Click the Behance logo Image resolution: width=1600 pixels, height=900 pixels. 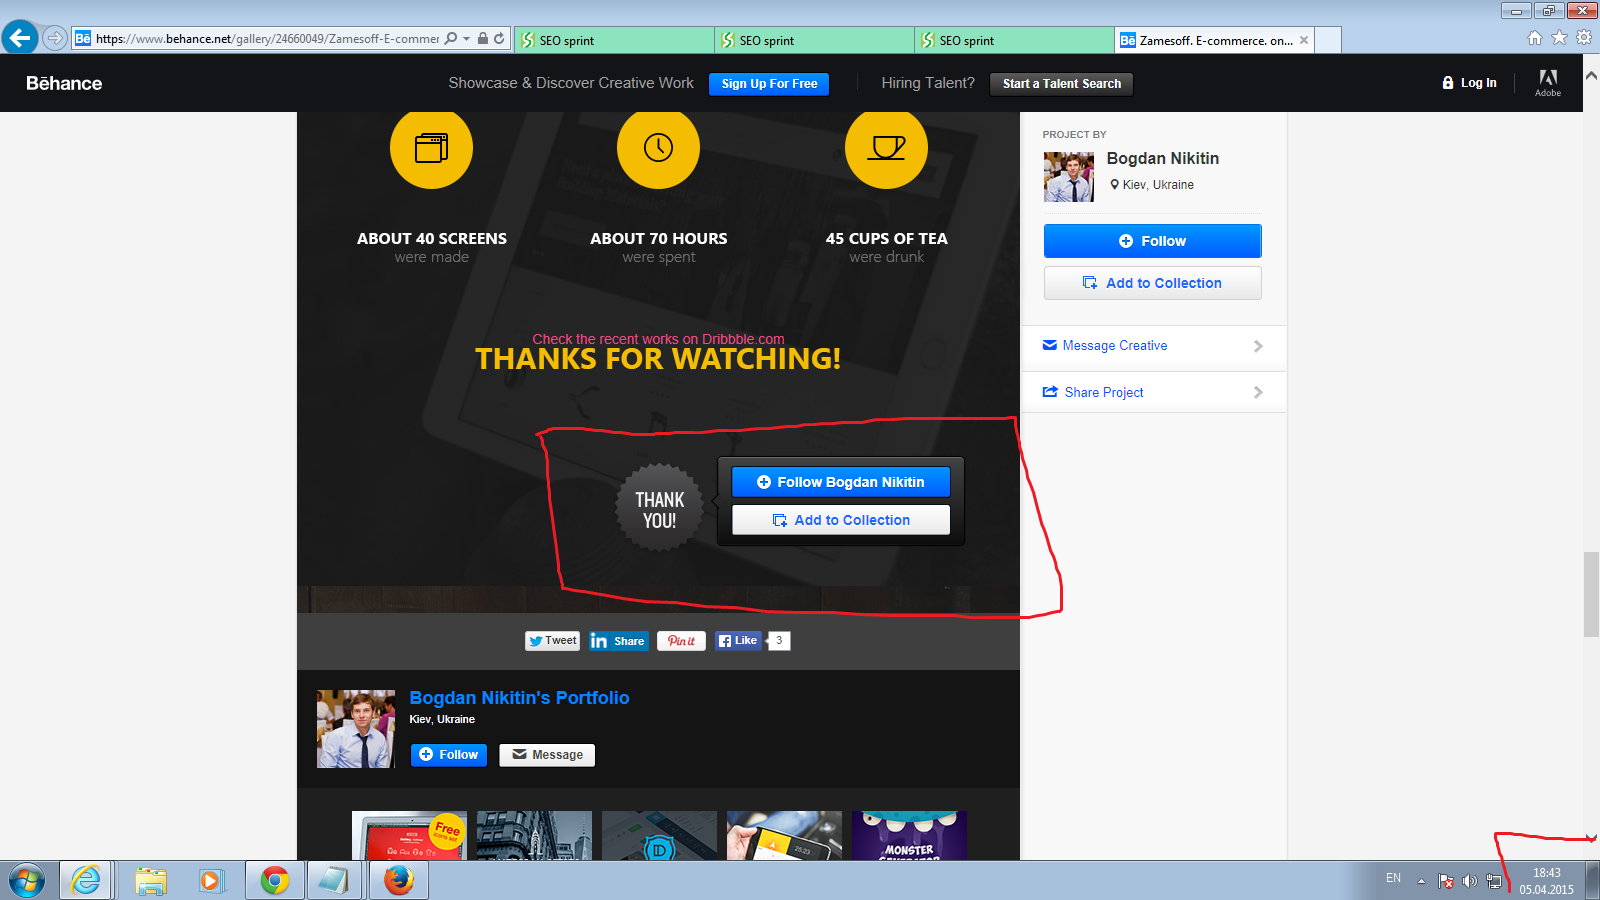click(64, 83)
